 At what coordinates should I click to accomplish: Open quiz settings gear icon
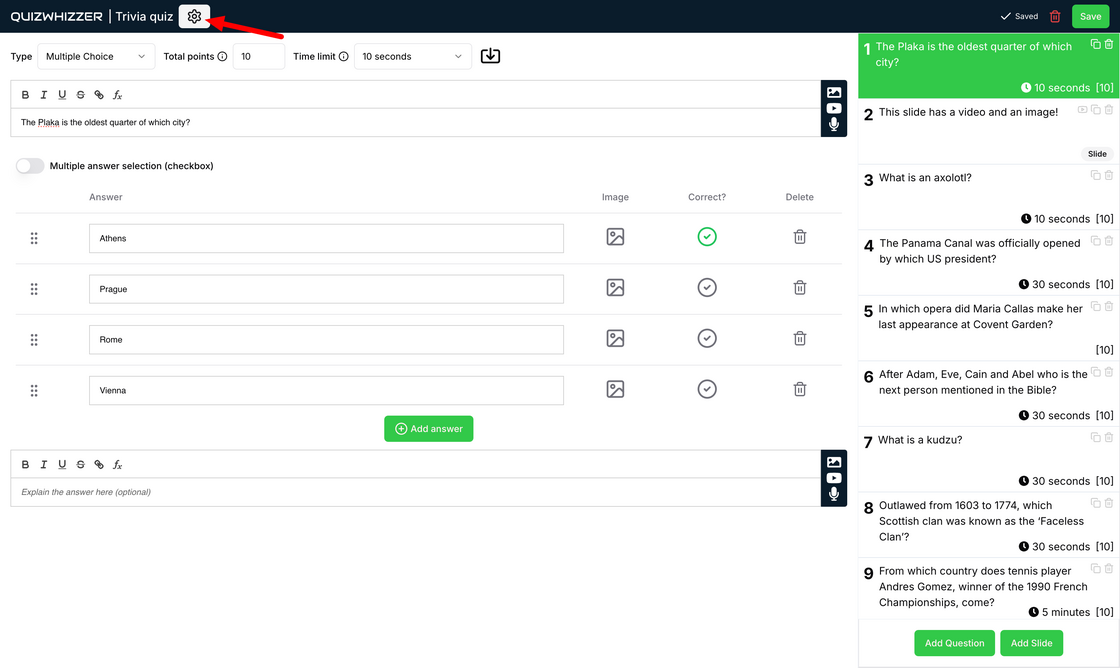tap(194, 16)
